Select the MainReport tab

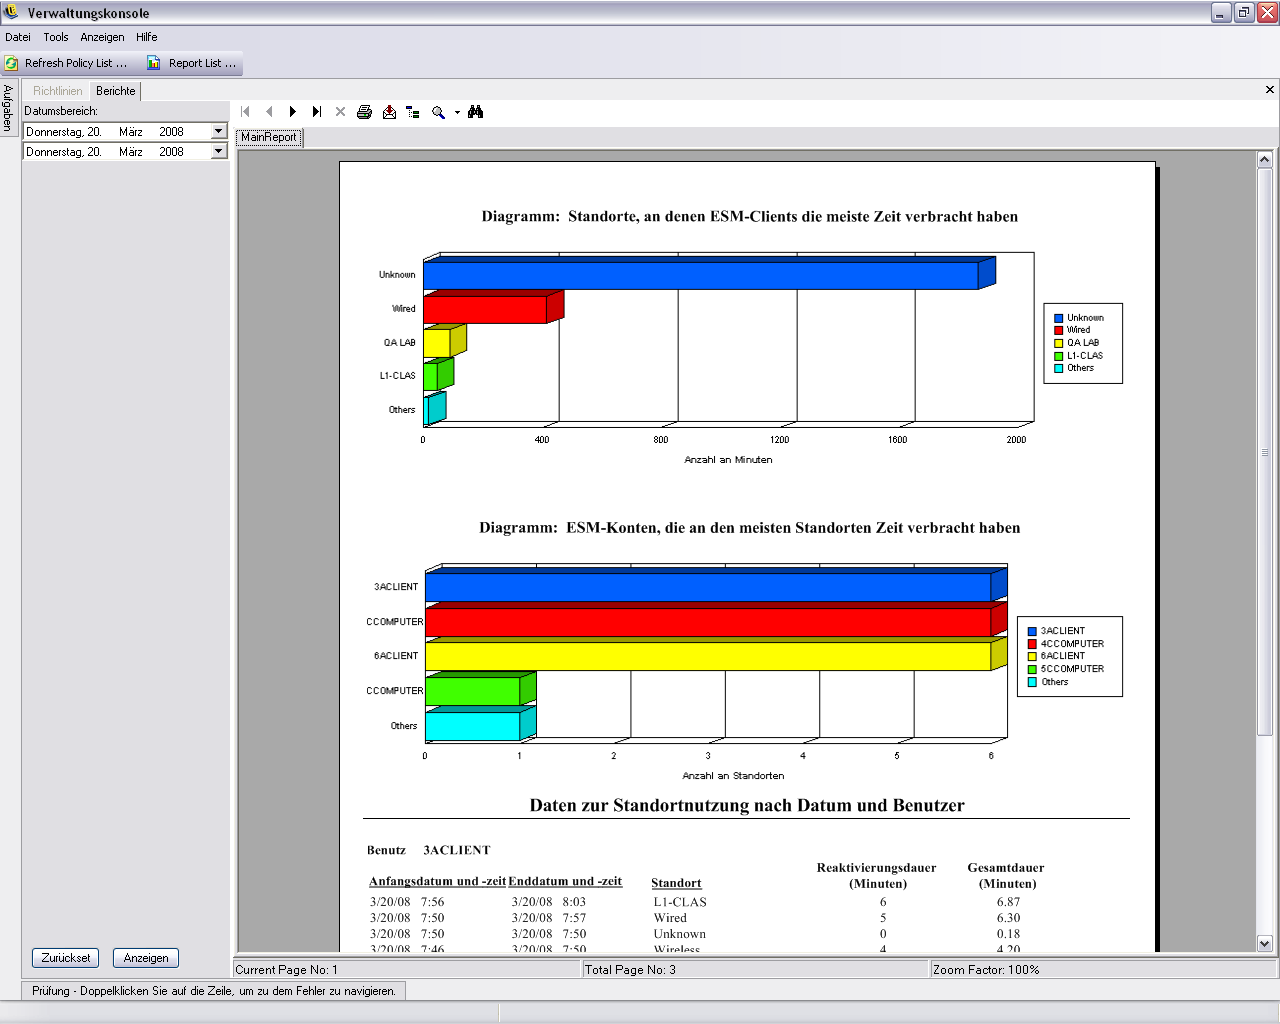point(268,137)
